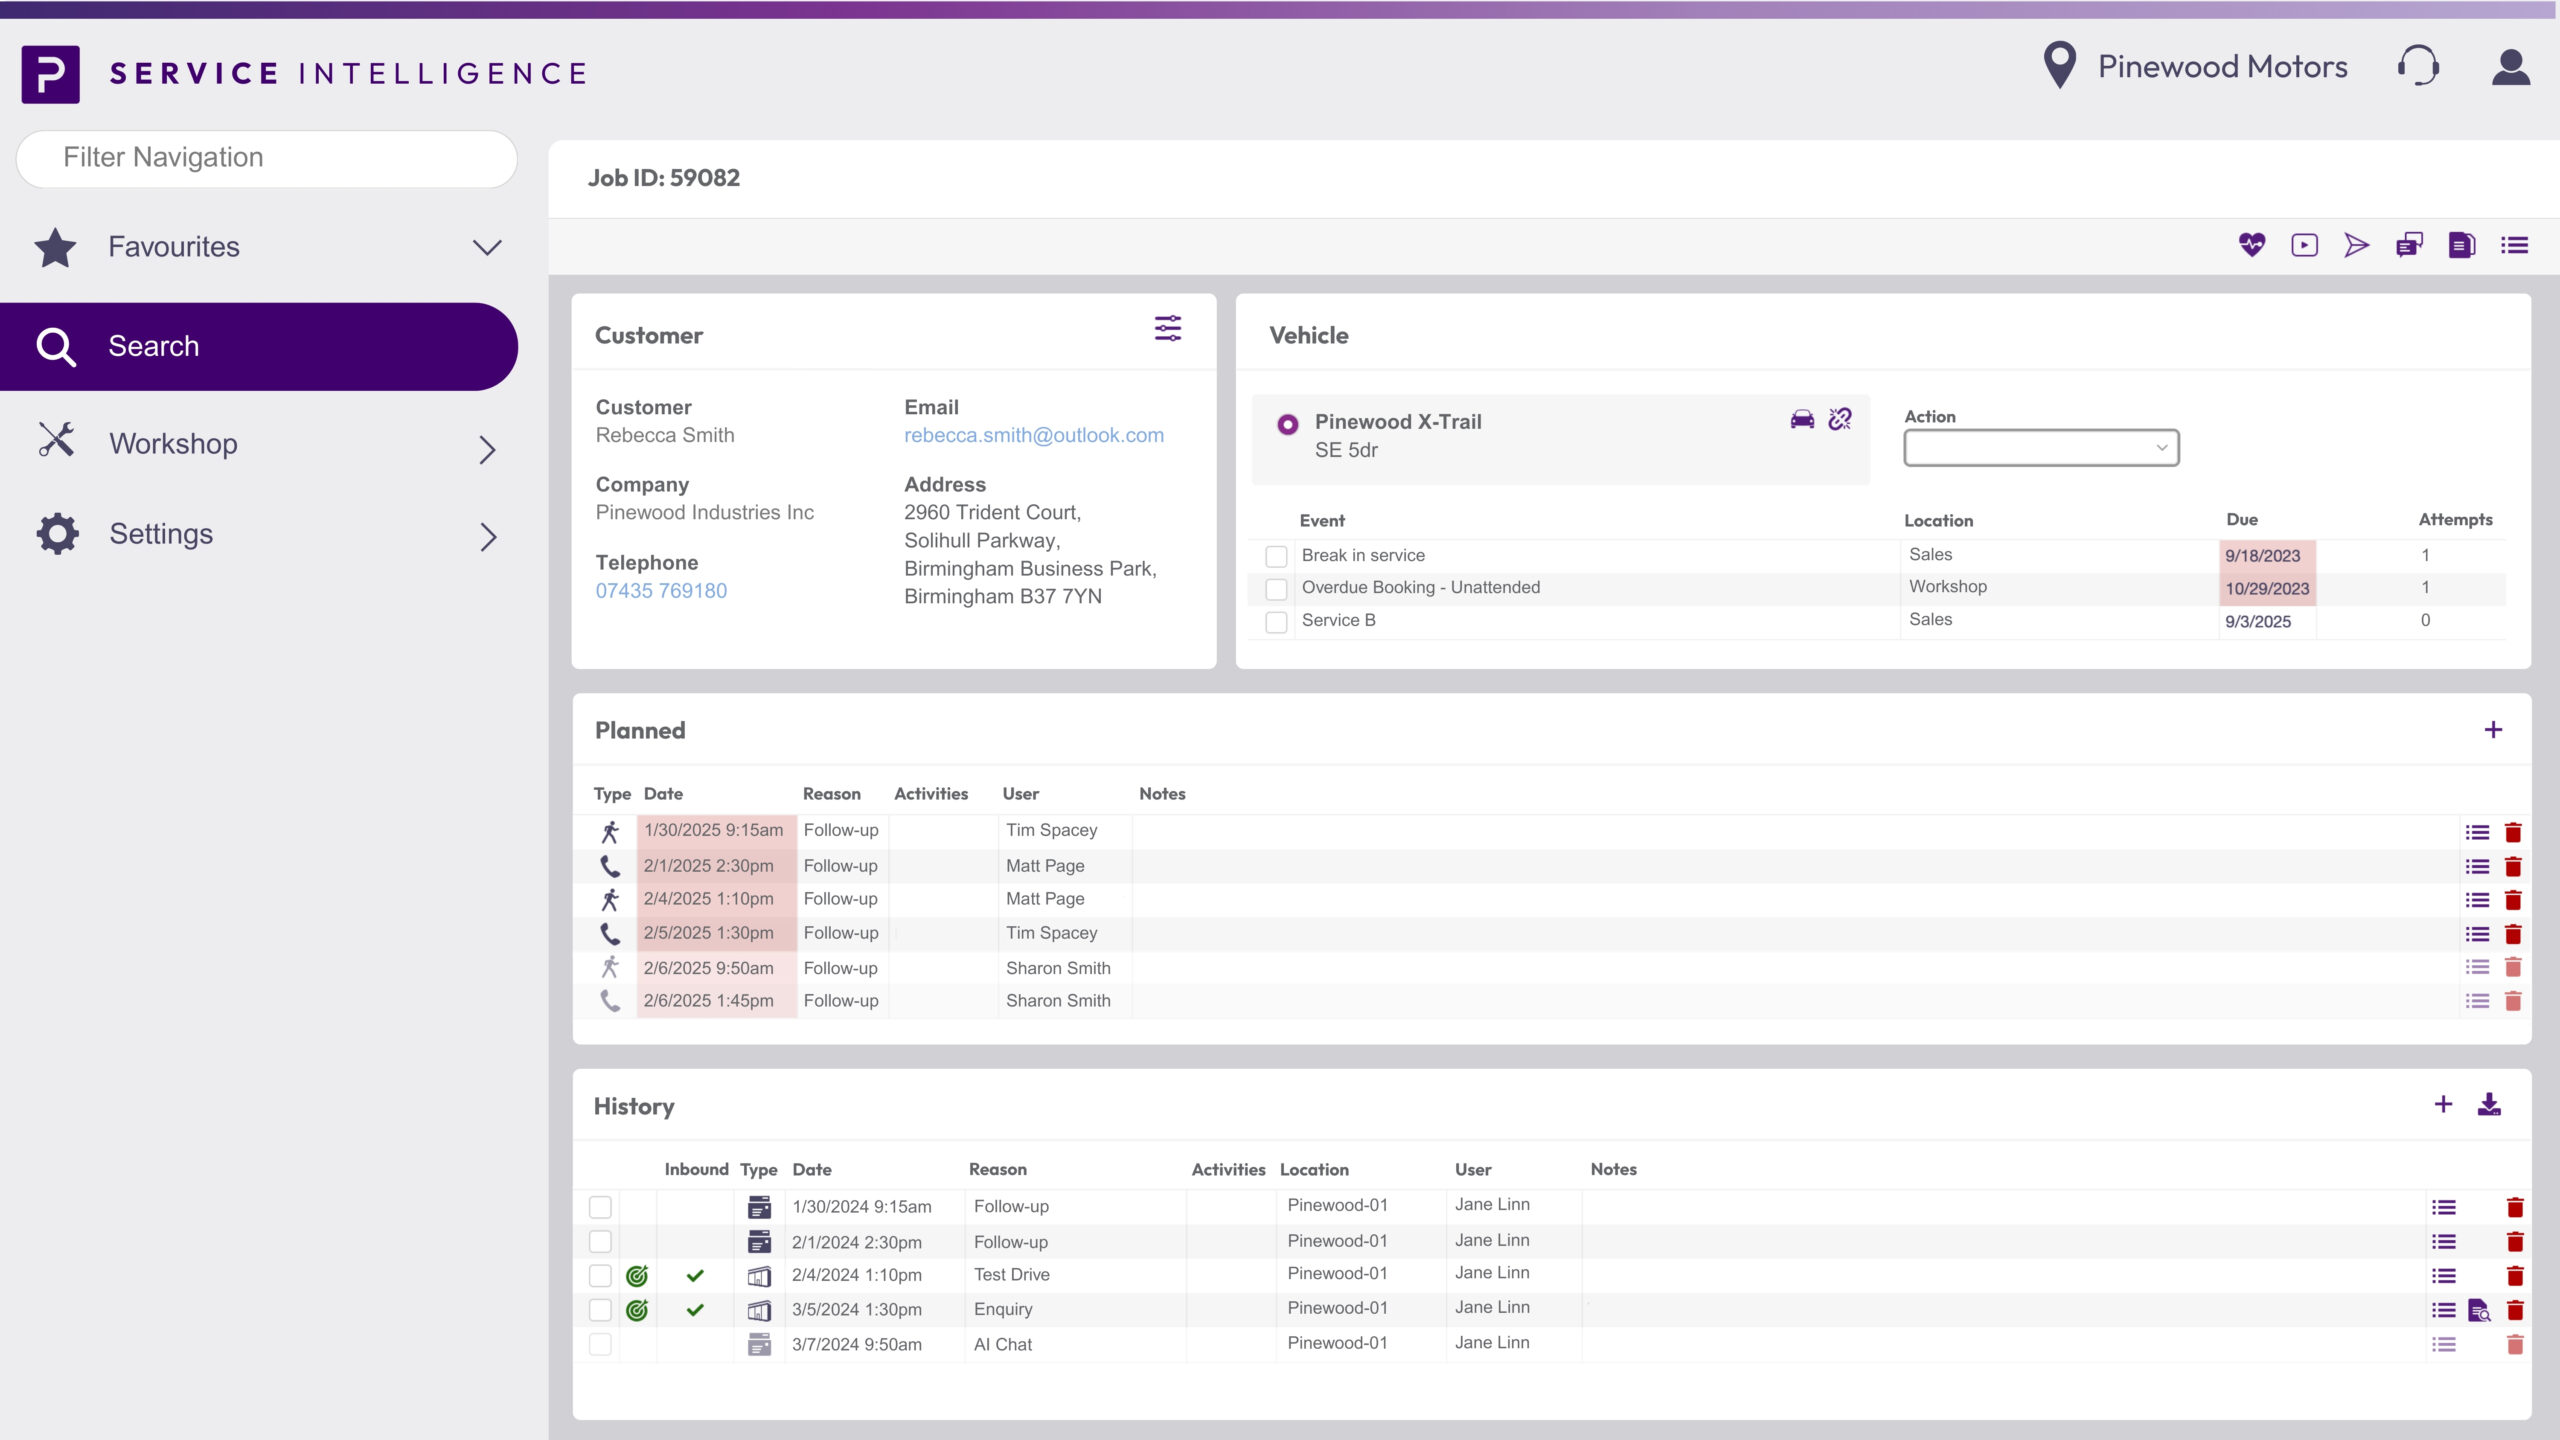The width and height of the screenshot is (2560, 1440).
Task: Click the Filter Navigation input field
Action: pyautogui.click(x=267, y=158)
